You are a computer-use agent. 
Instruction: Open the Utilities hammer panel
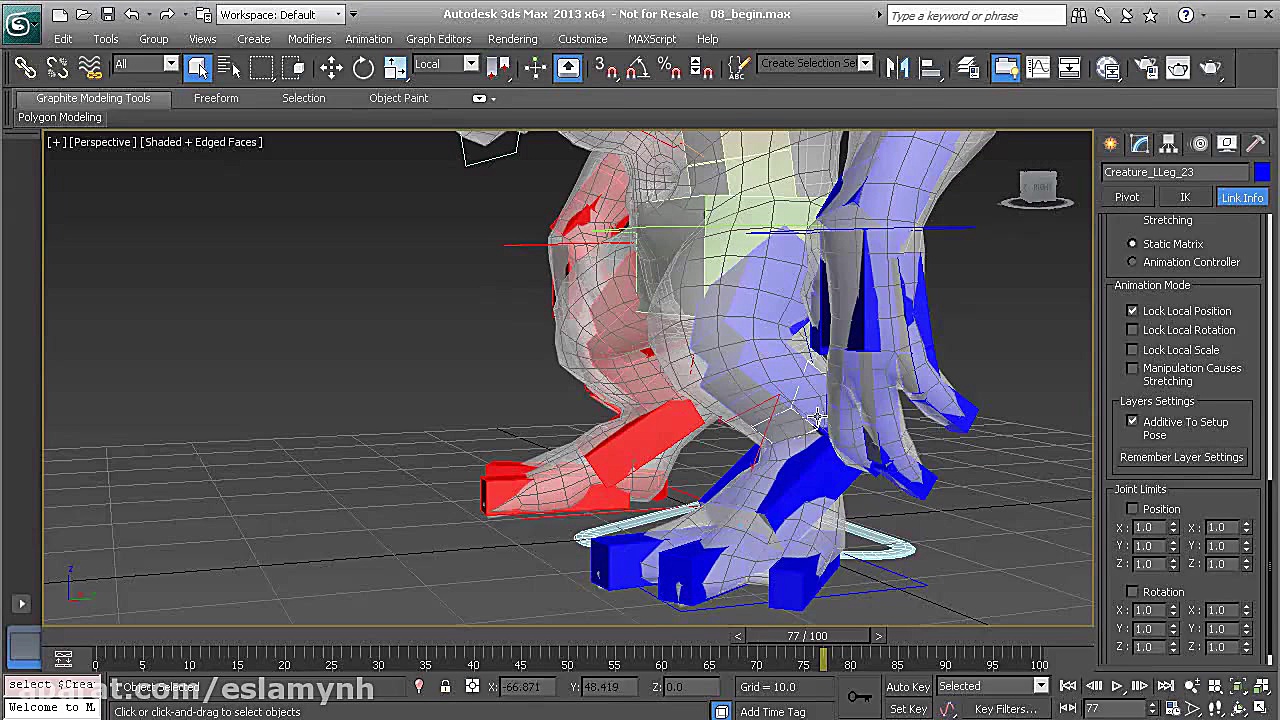pos(1256,144)
